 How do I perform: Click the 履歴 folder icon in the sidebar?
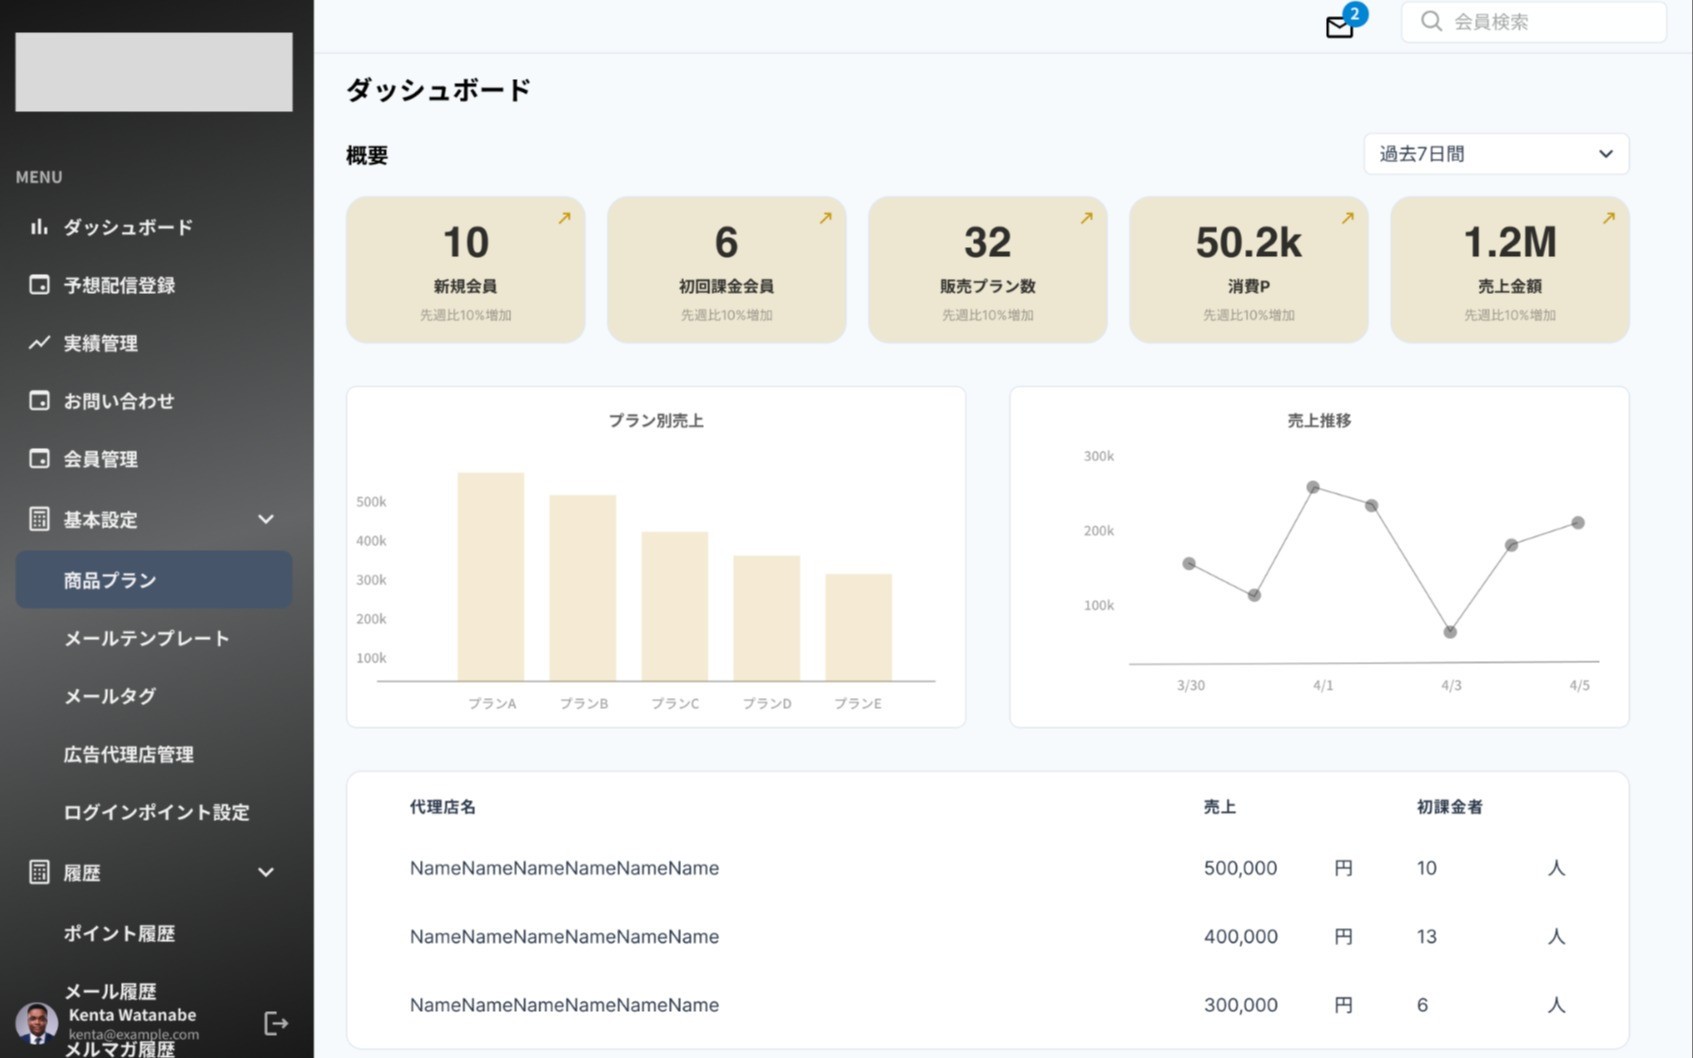point(38,872)
